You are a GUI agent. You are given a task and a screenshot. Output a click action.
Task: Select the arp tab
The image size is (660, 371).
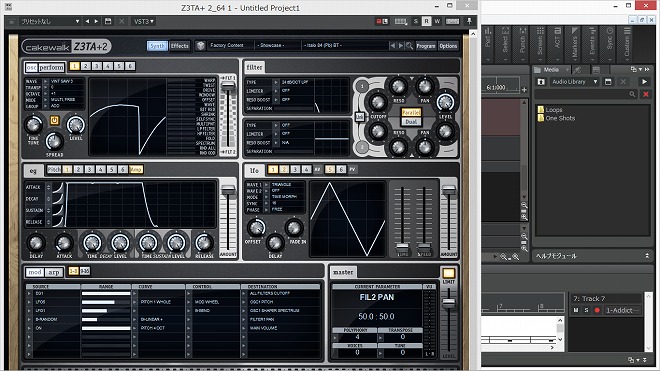(54, 272)
